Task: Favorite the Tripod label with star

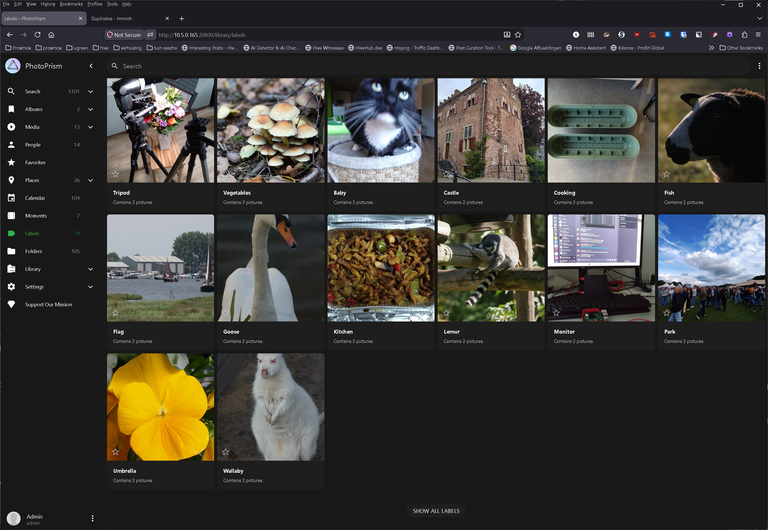Action: pyautogui.click(x=116, y=174)
